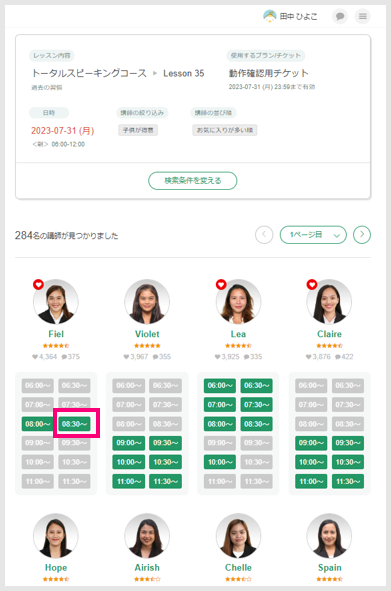The image size is (391, 591).
Task: Click the Airish name link
Action: 147,568
